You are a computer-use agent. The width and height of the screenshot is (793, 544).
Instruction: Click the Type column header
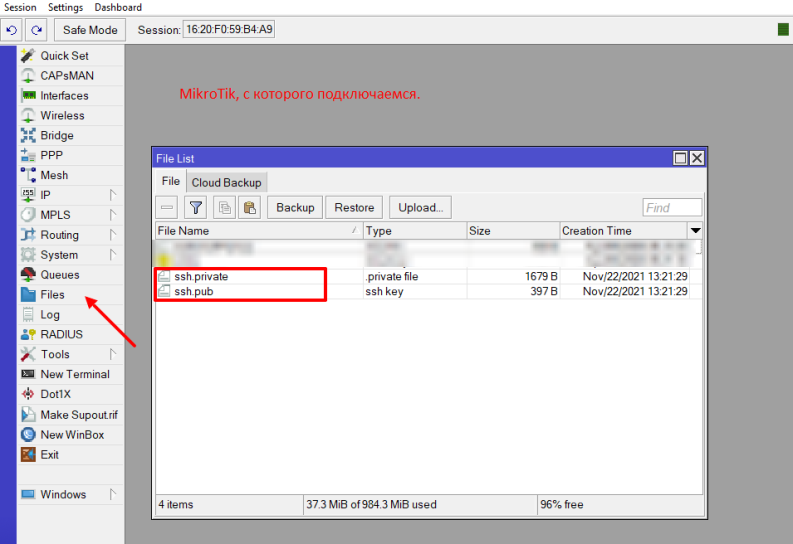click(x=415, y=231)
